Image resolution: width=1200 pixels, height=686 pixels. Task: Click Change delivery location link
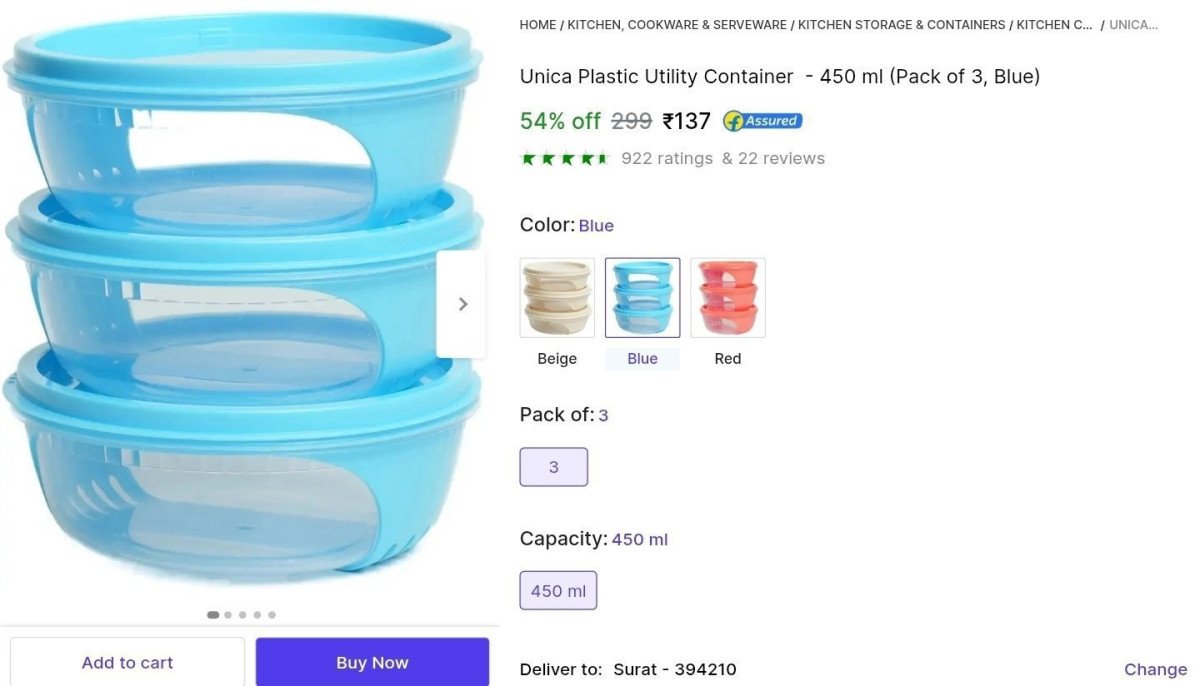click(1155, 669)
